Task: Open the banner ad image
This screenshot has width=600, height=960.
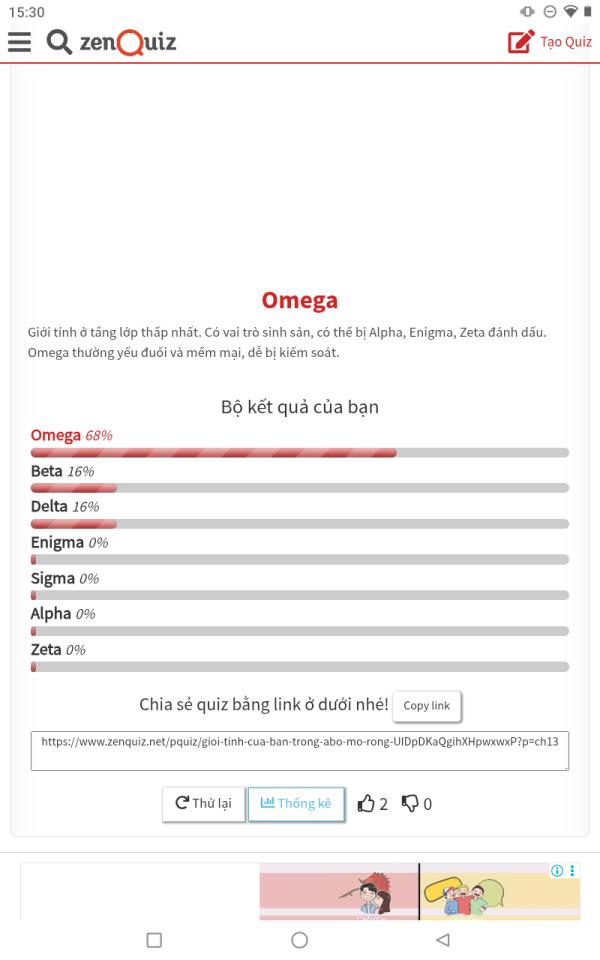Action: click(x=418, y=891)
